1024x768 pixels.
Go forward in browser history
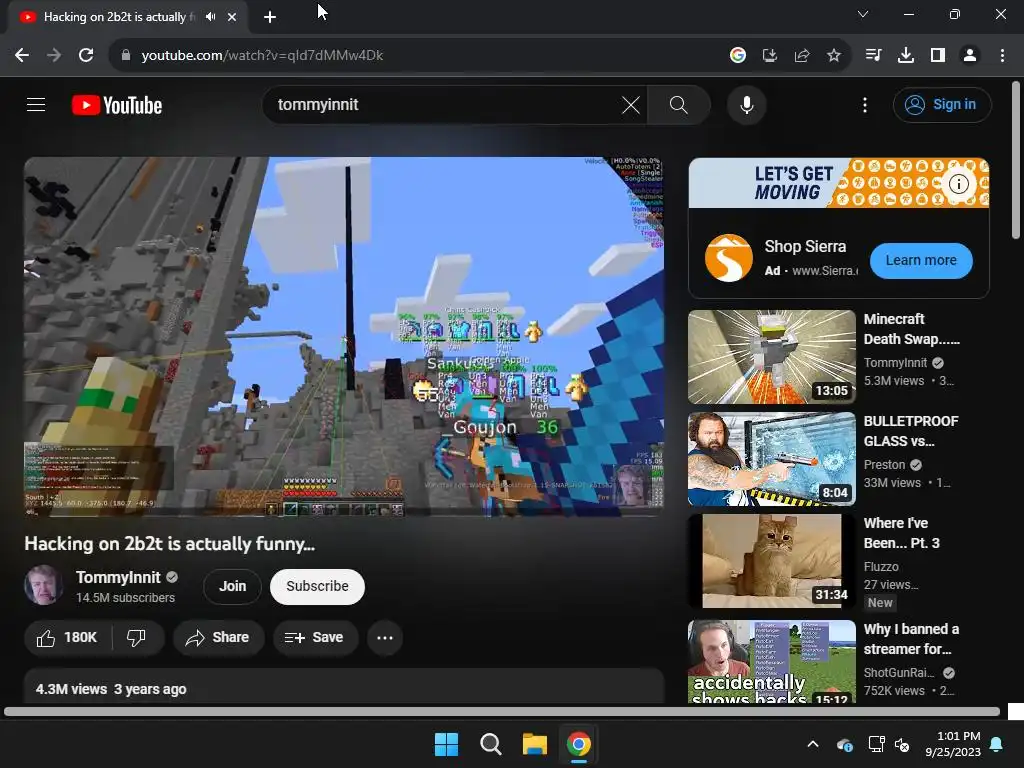54,56
